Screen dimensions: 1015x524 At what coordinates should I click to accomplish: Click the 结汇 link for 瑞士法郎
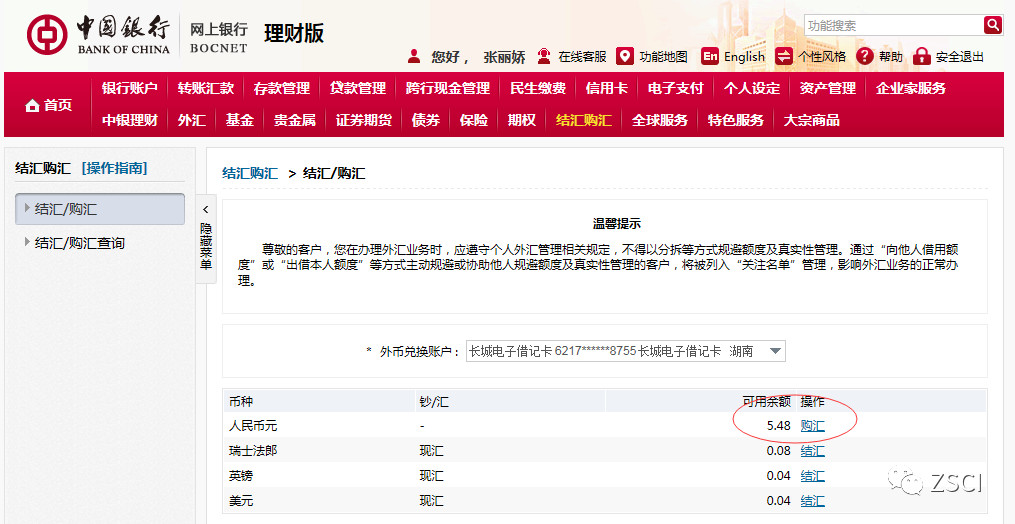pos(812,451)
